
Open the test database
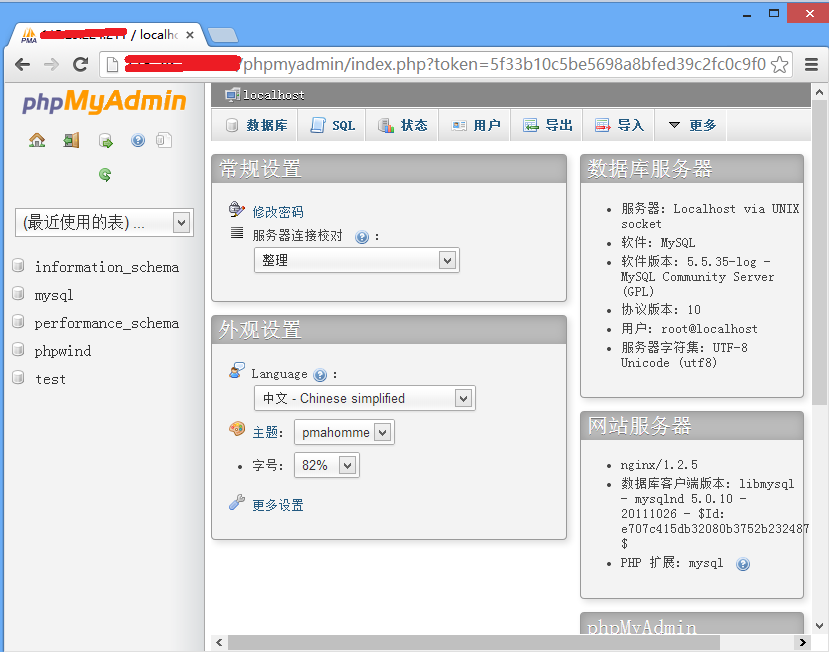pyautogui.click(x=51, y=379)
